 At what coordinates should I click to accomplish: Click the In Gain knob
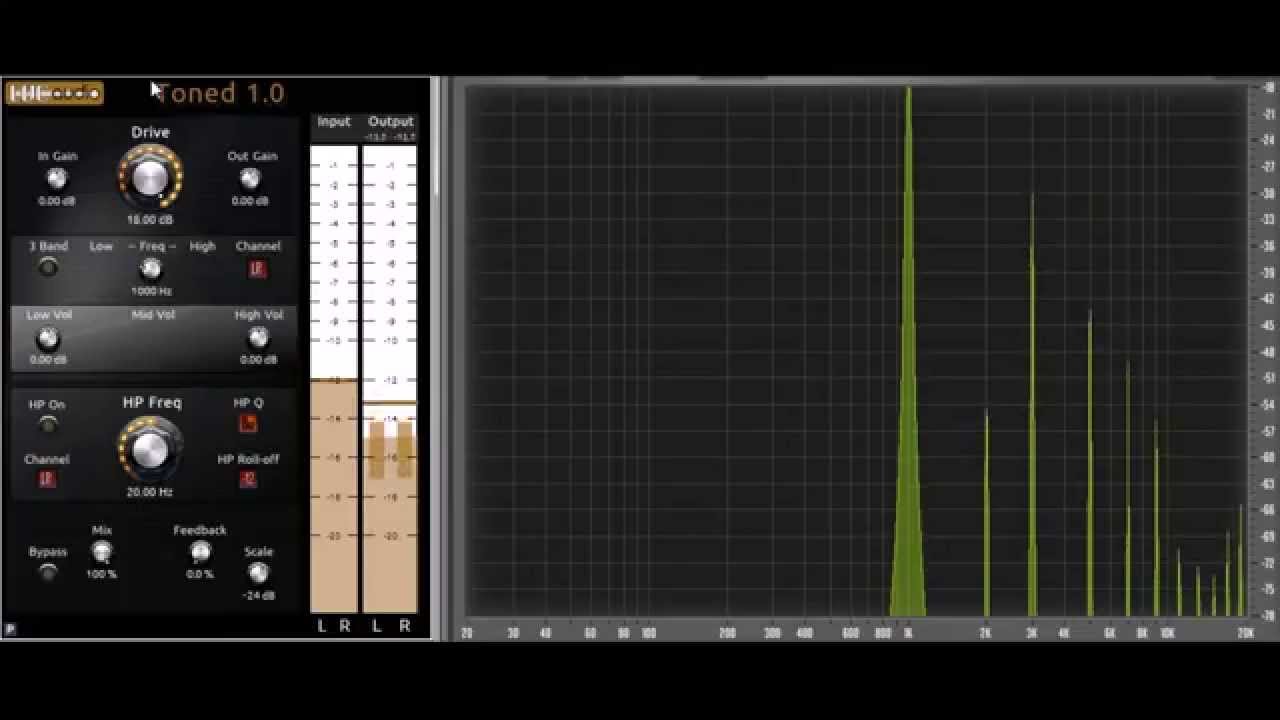point(57,179)
